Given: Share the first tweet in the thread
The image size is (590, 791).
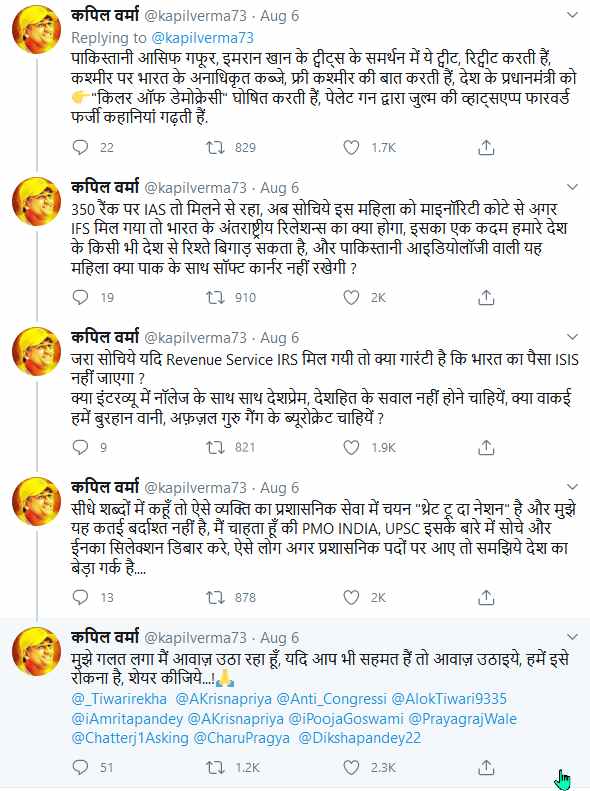Looking at the screenshot, I should click(x=486, y=147).
